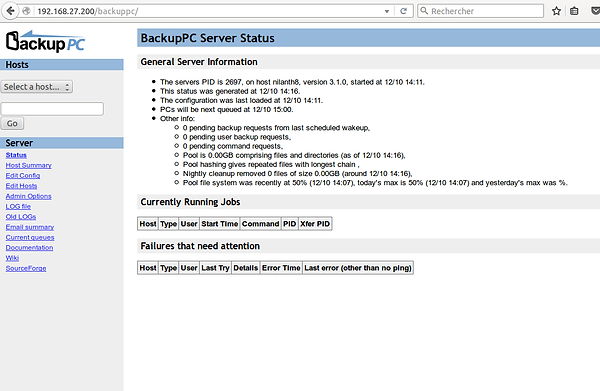Click the Command column header
The height and width of the screenshot is (391, 600).
(261, 224)
